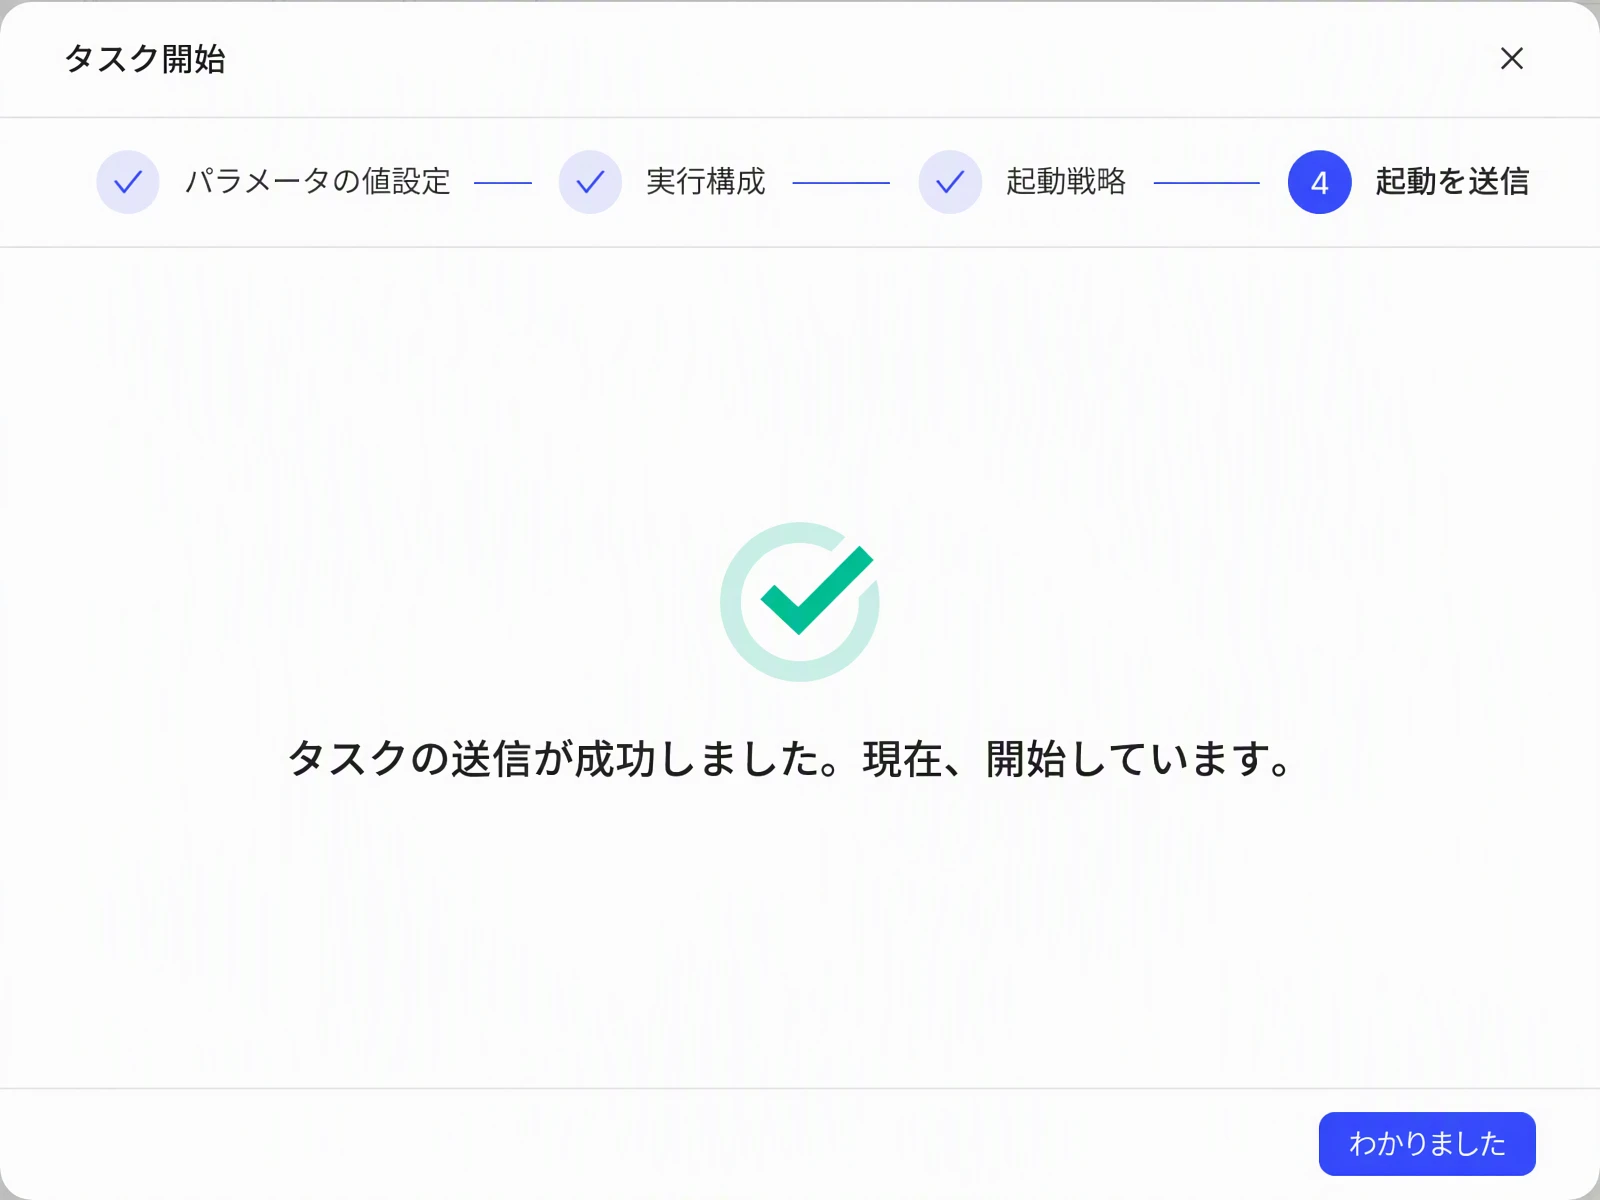Select the パラメータの値設定 step label
The height and width of the screenshot is (1200, 1600).
[x=318, y=182]
